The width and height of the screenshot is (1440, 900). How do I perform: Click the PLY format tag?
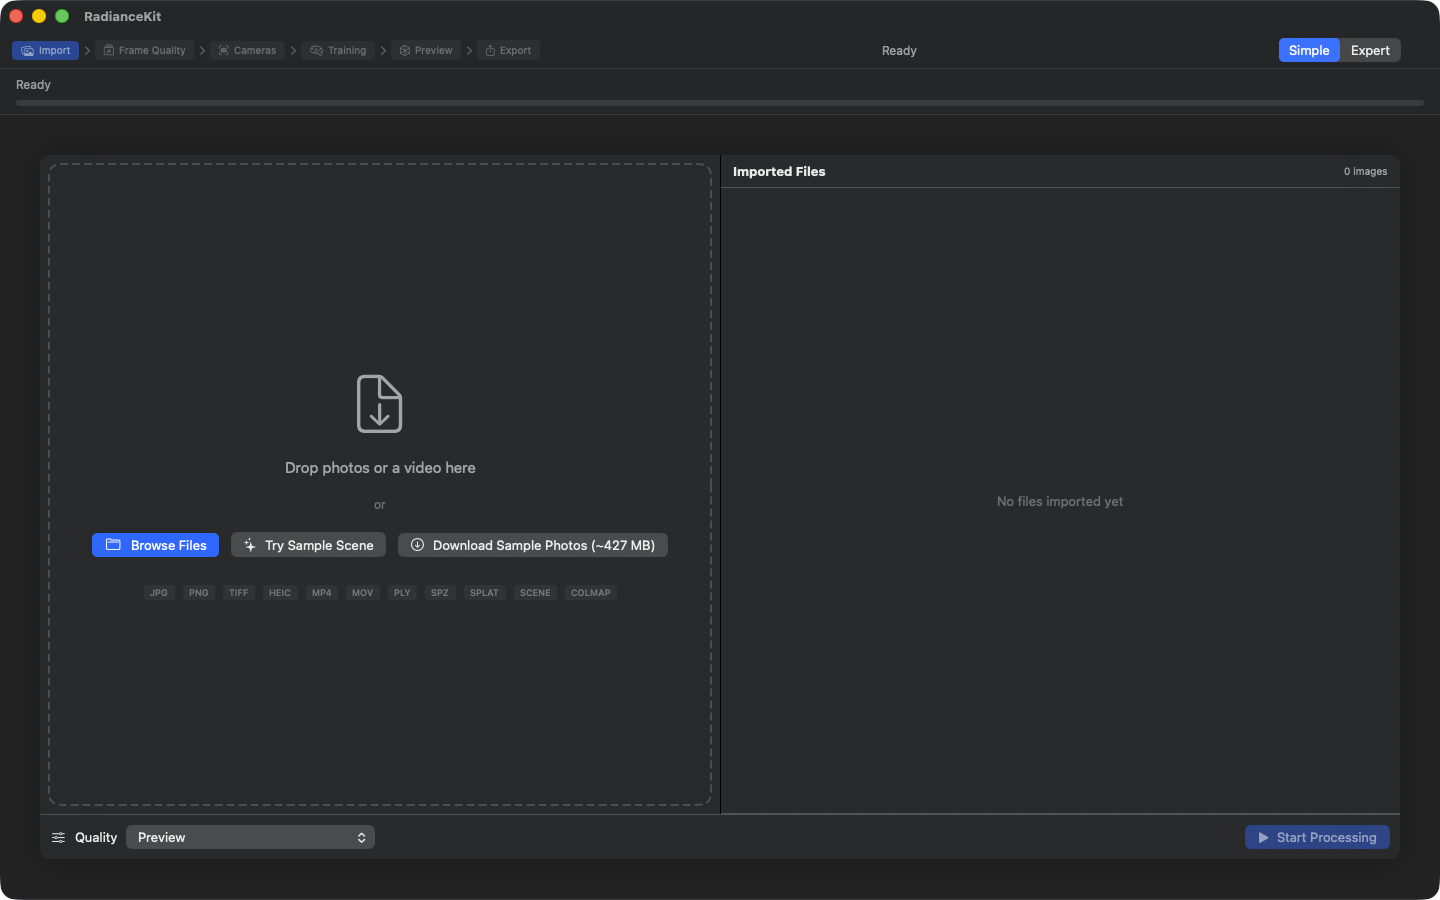coord(402,593)
